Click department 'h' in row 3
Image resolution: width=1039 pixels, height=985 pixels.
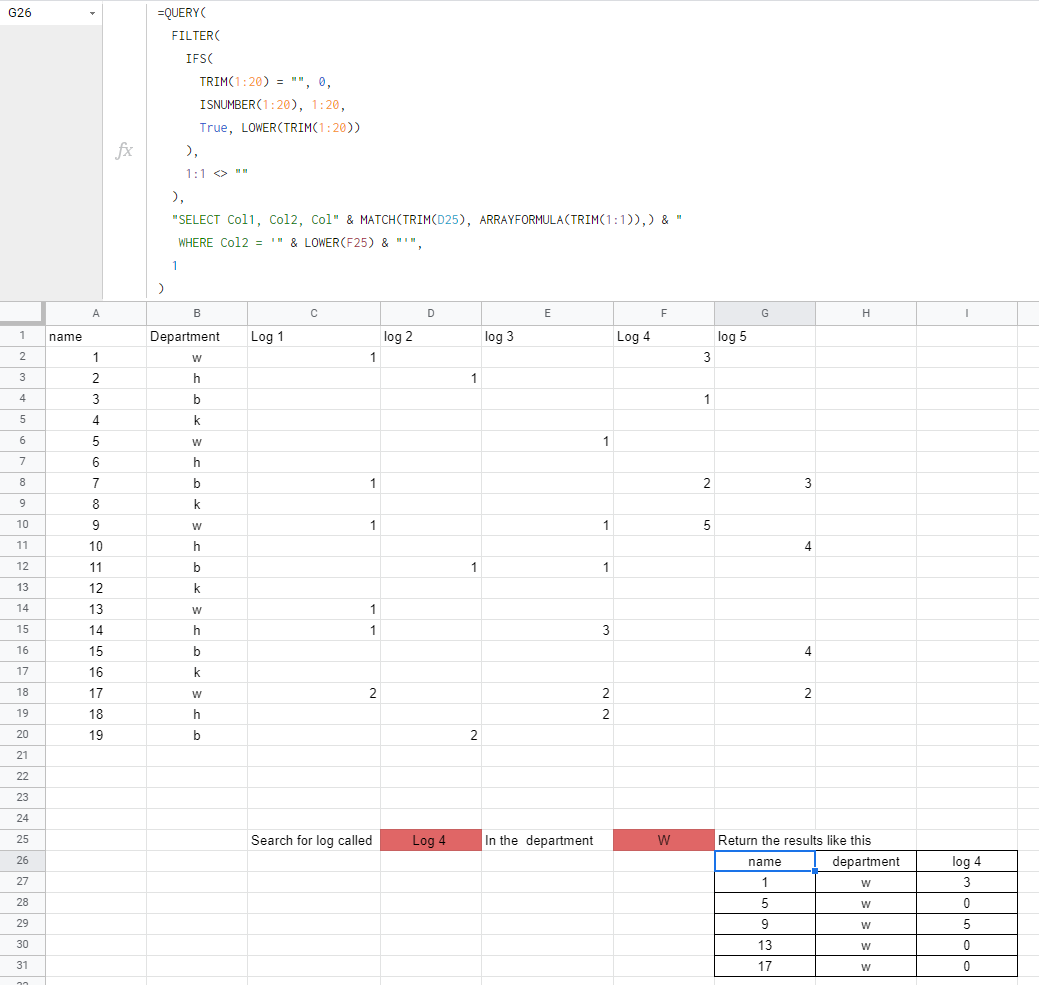point(197,378)
